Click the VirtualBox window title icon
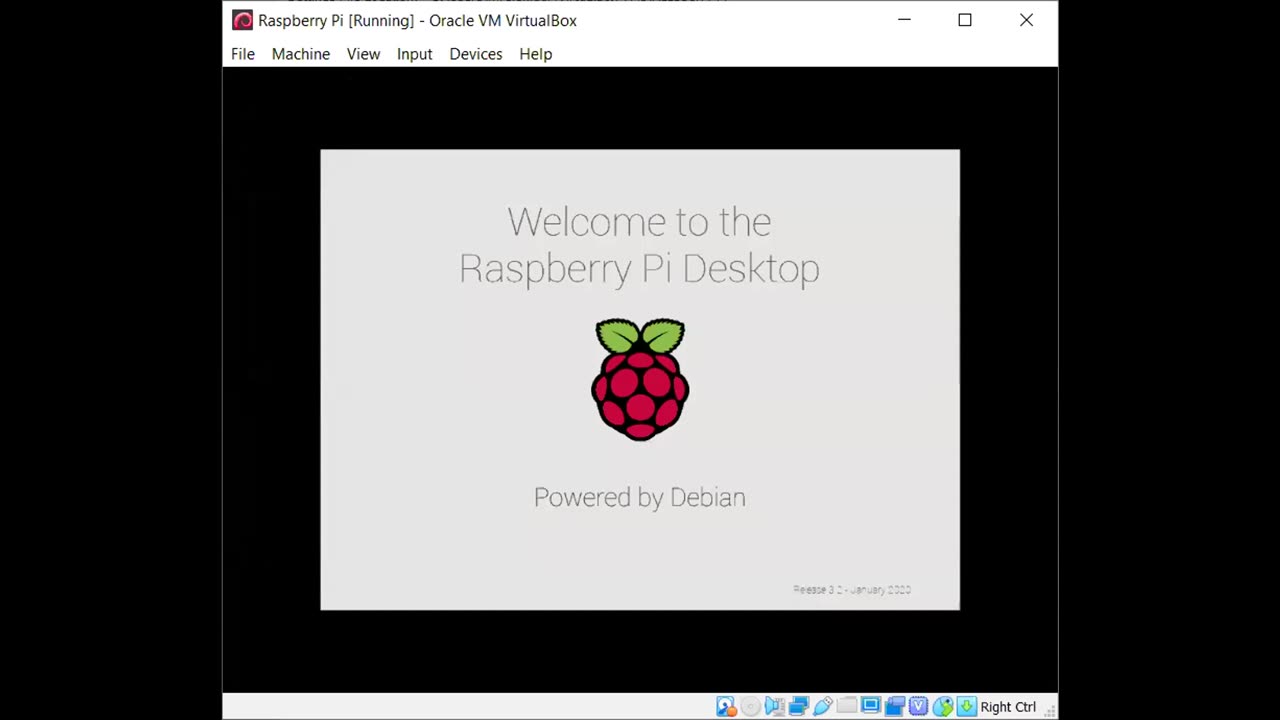 pos(242,20)
